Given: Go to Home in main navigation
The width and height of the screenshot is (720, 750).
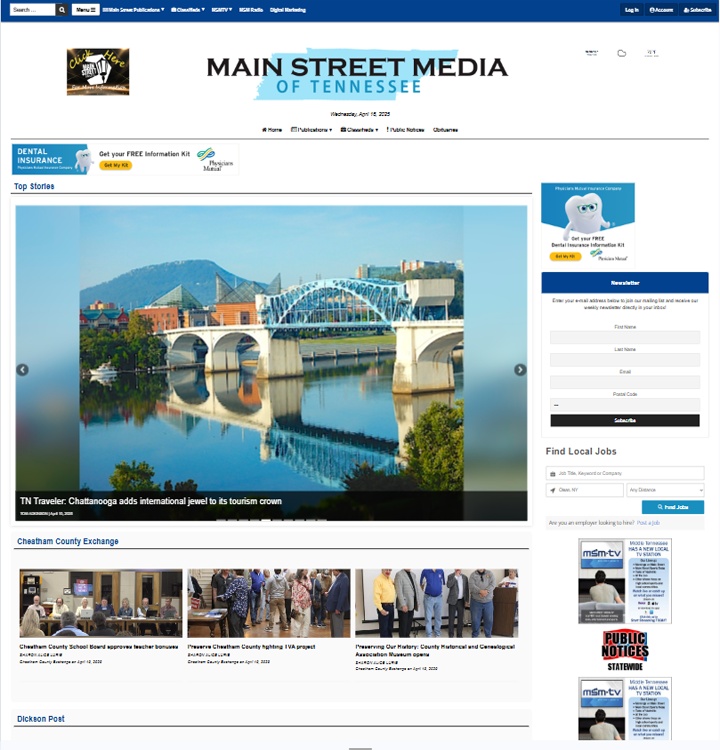Looking at the screenshot, I should pos(272,130).
